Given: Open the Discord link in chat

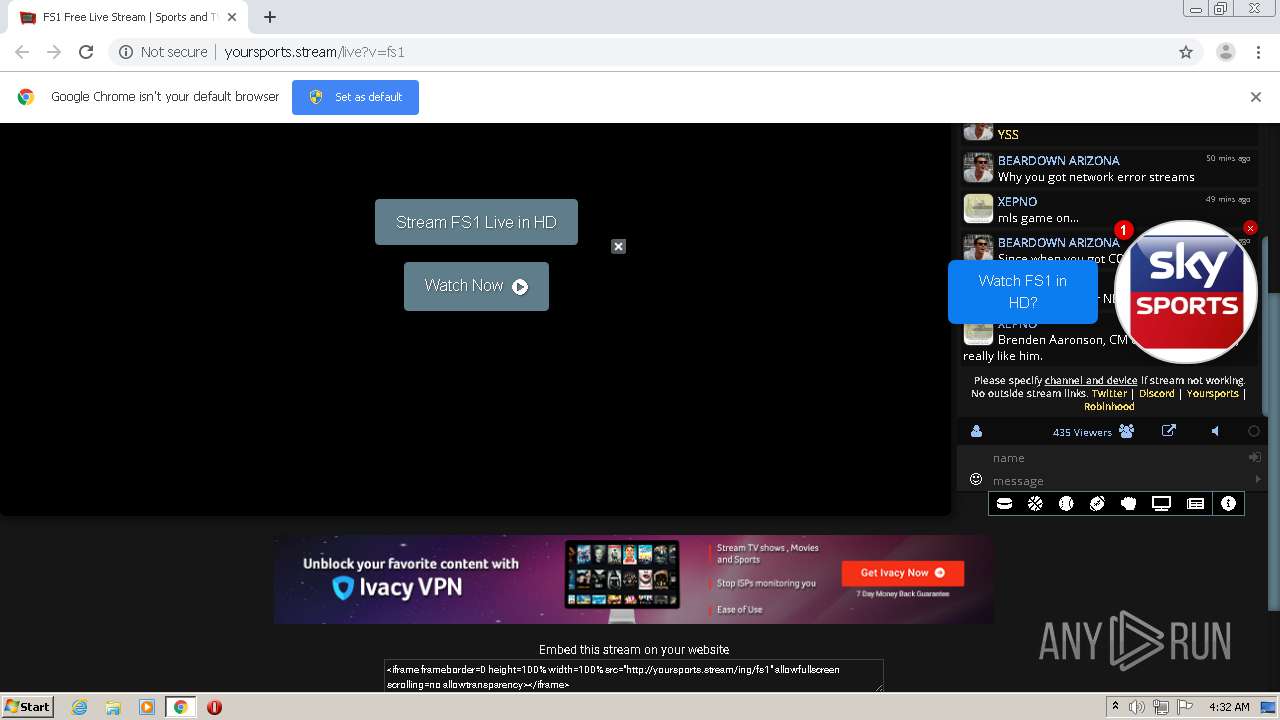Looking at the screenshot, I should [1156, 394].
